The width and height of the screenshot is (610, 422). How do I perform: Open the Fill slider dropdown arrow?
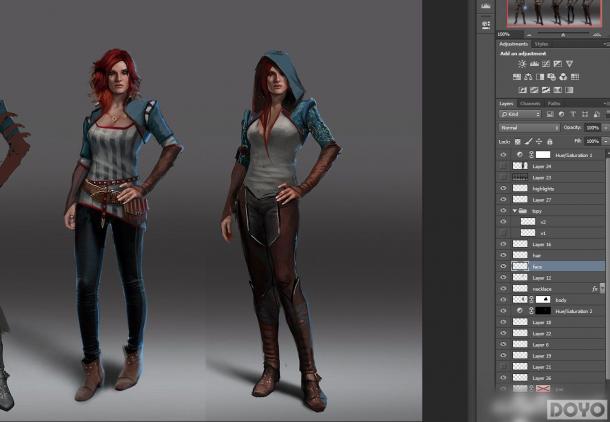[605, 141]
